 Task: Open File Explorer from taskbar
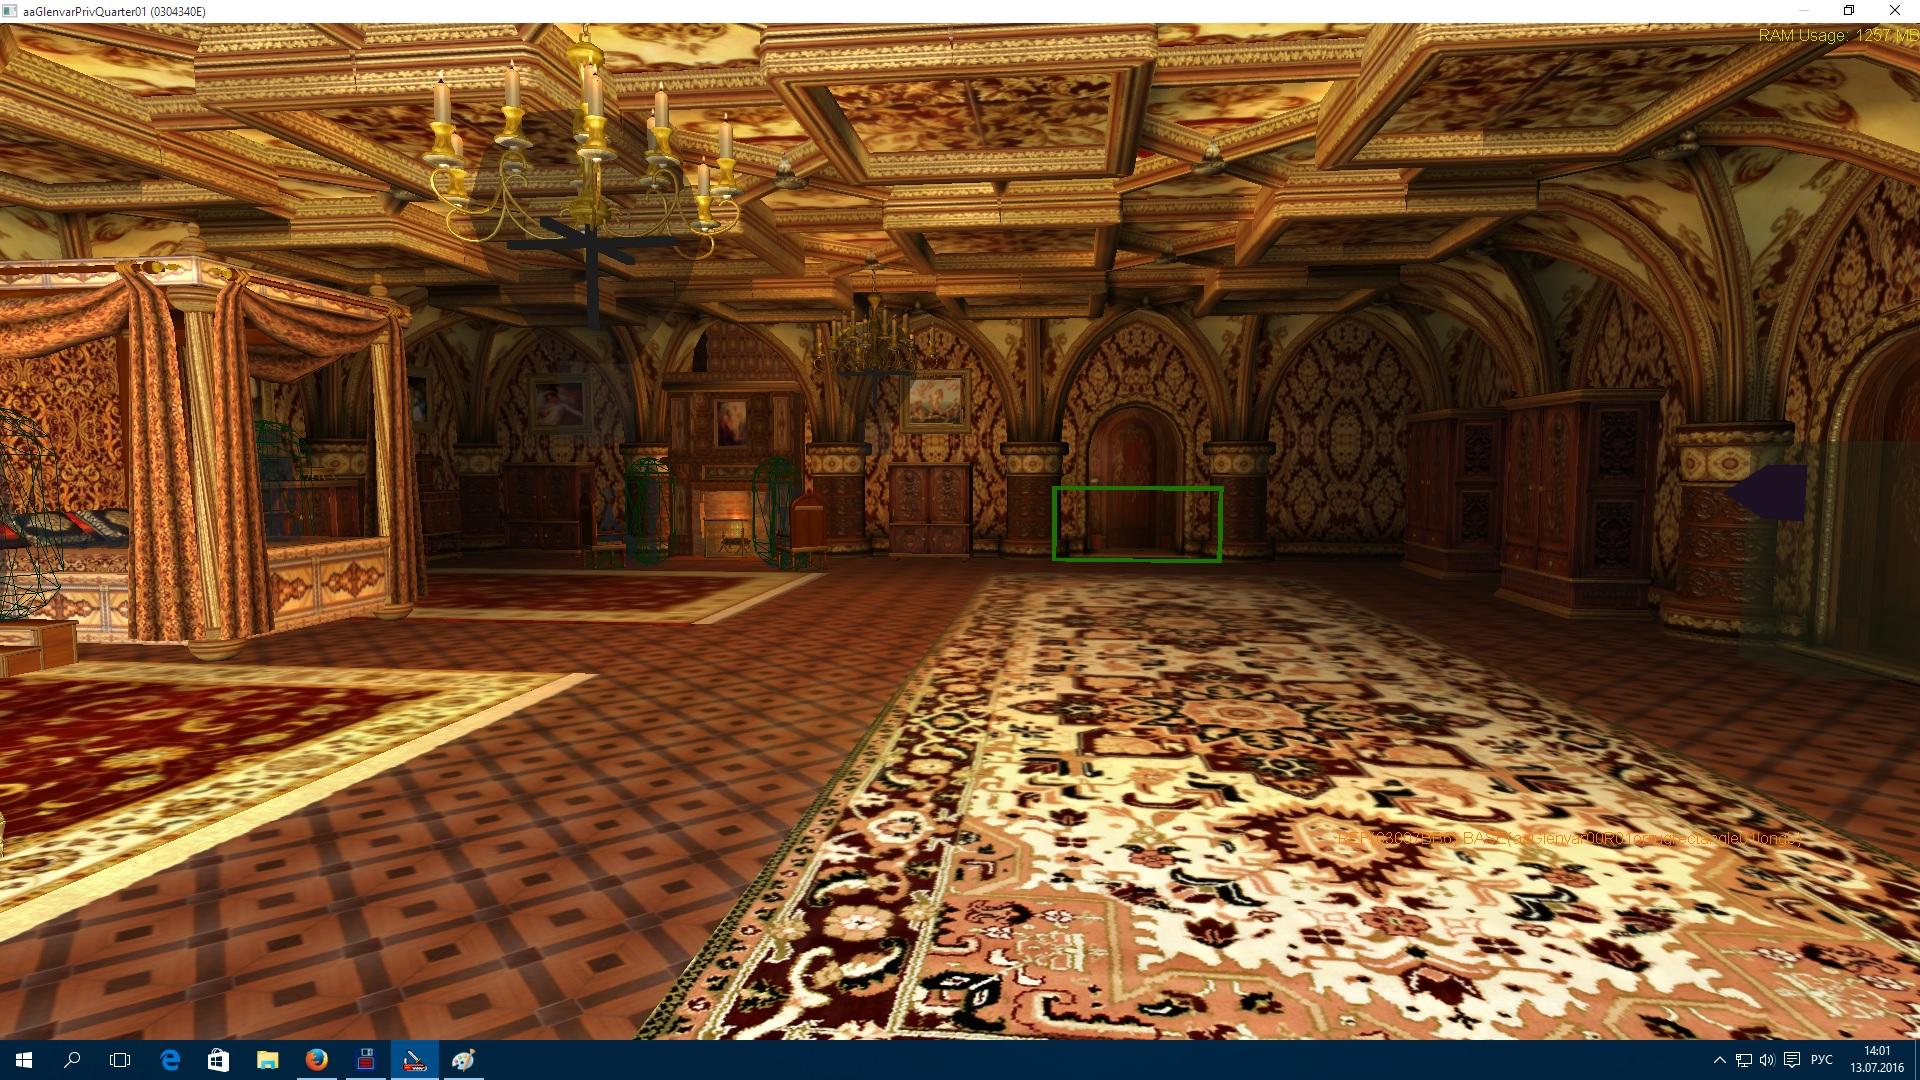(267, 1060)
